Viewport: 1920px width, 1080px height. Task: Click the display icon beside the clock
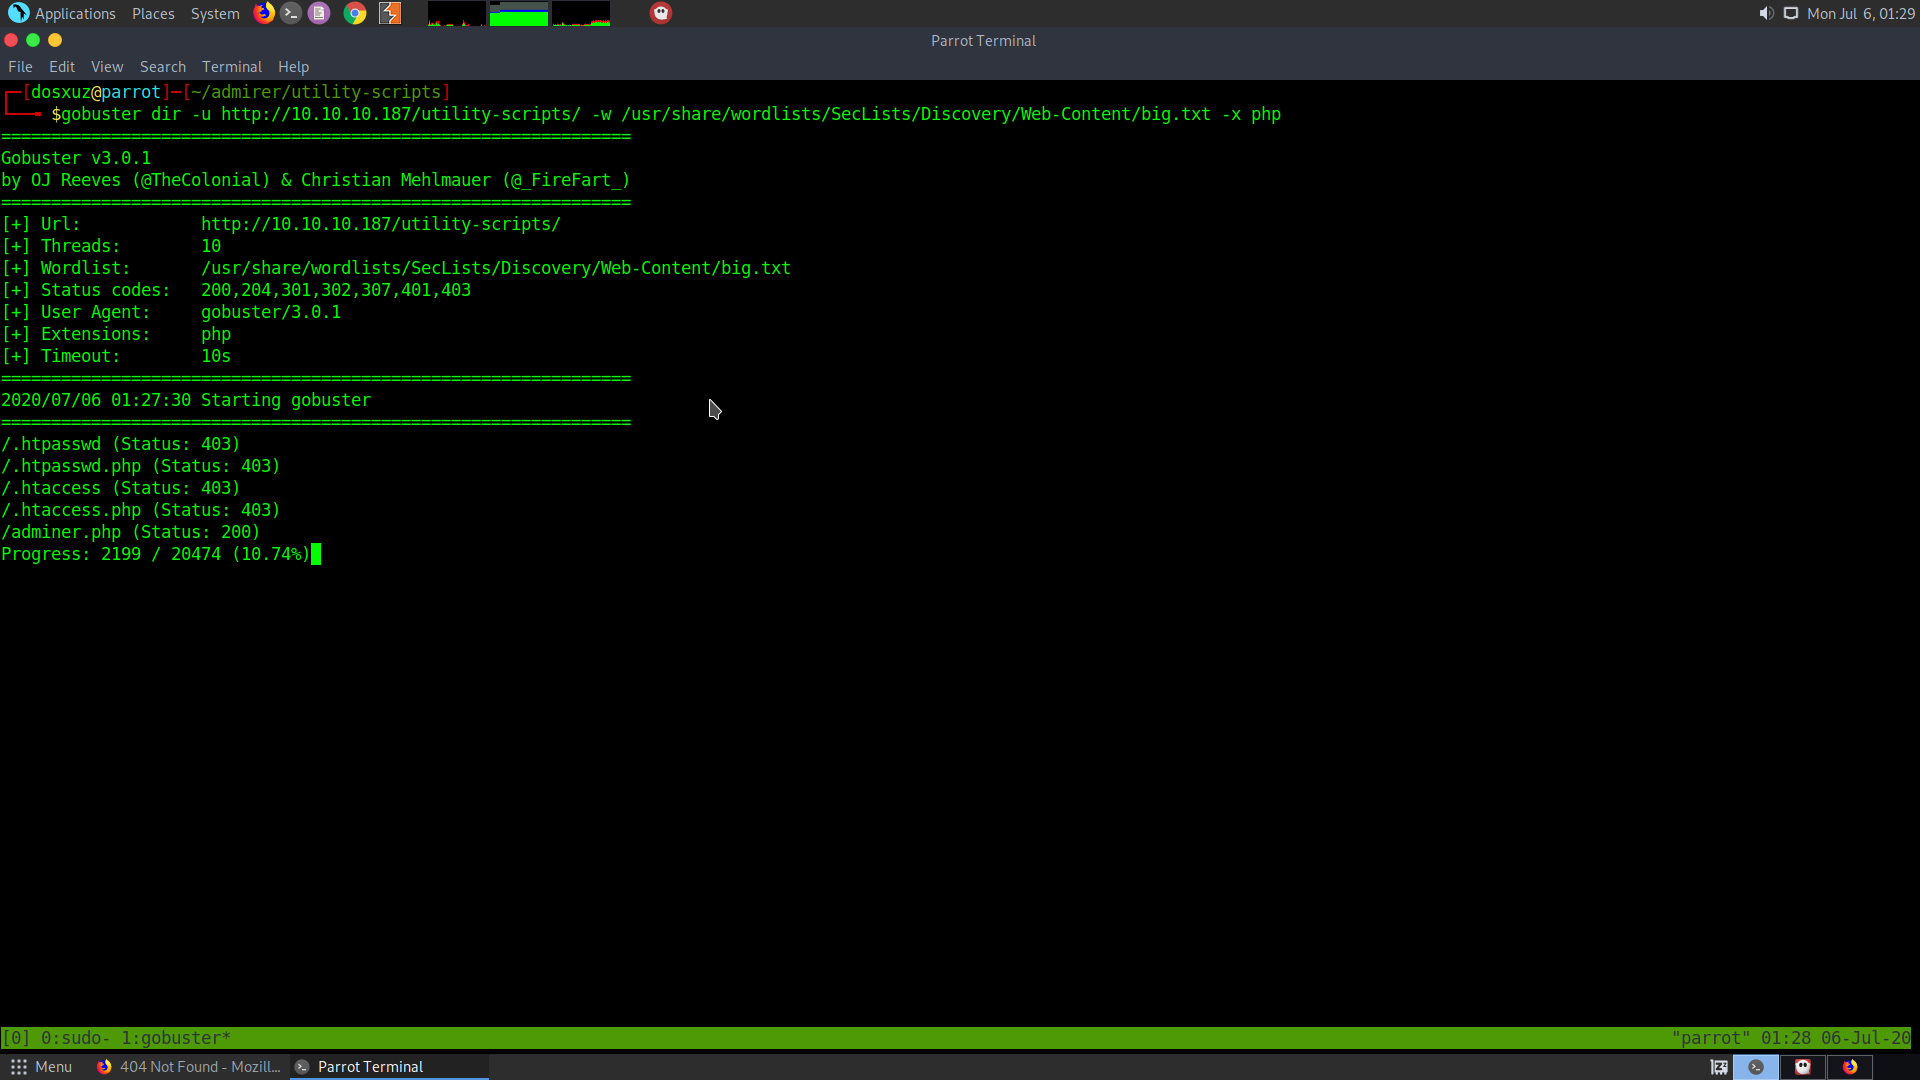point(1791,13)
